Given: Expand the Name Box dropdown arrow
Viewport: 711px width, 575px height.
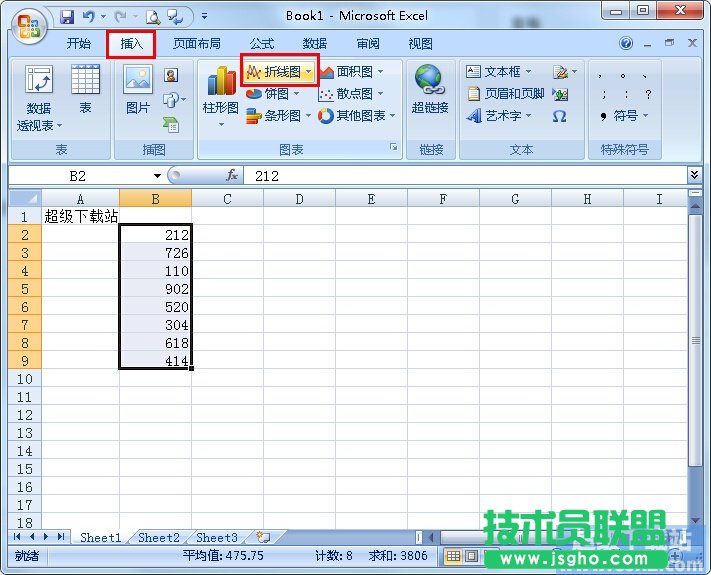Looking at the screenshot, I should 155,176.
